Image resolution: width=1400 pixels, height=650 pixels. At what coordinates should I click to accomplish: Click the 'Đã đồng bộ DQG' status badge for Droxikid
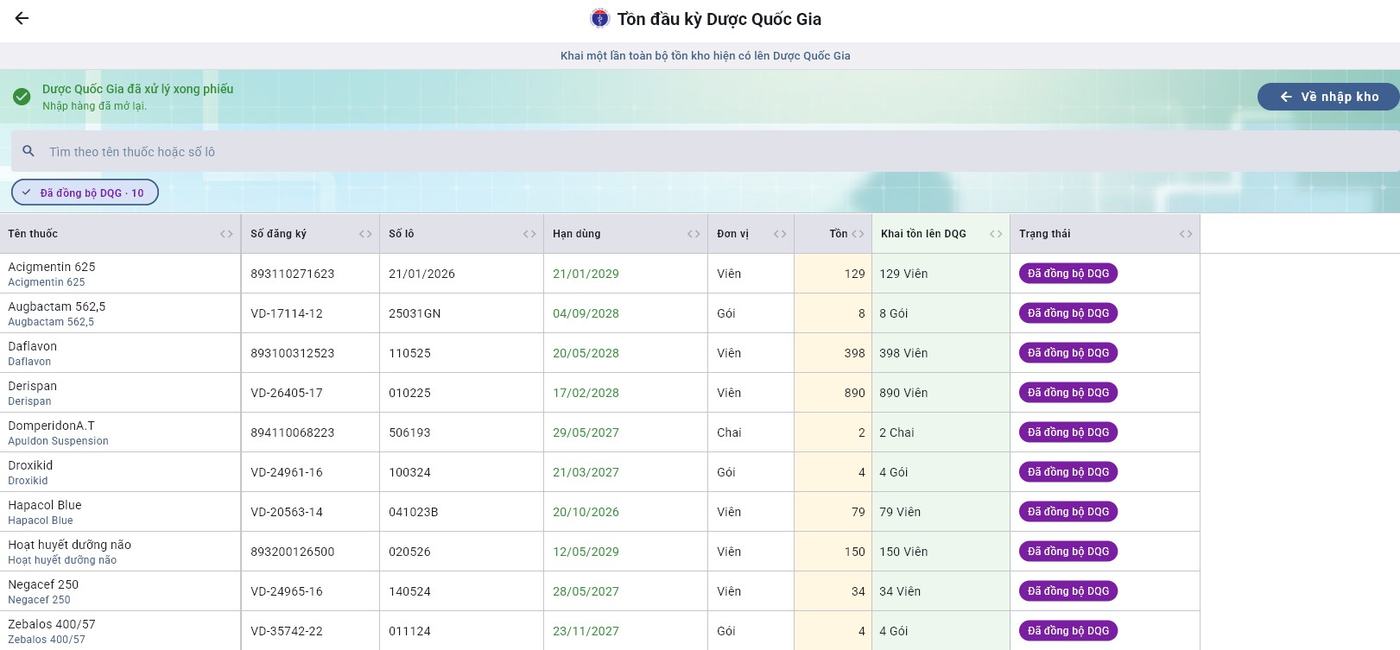coord(1068,472)
